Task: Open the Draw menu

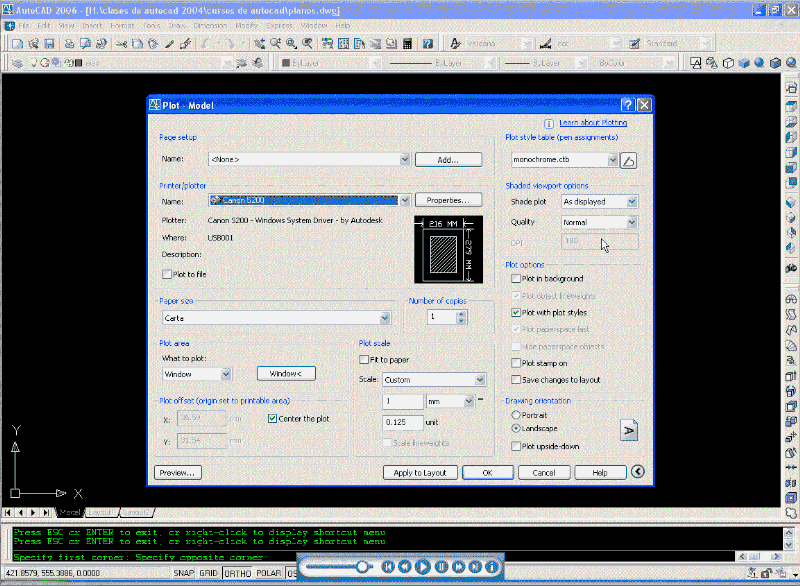Action: click(x=177, y=26)
